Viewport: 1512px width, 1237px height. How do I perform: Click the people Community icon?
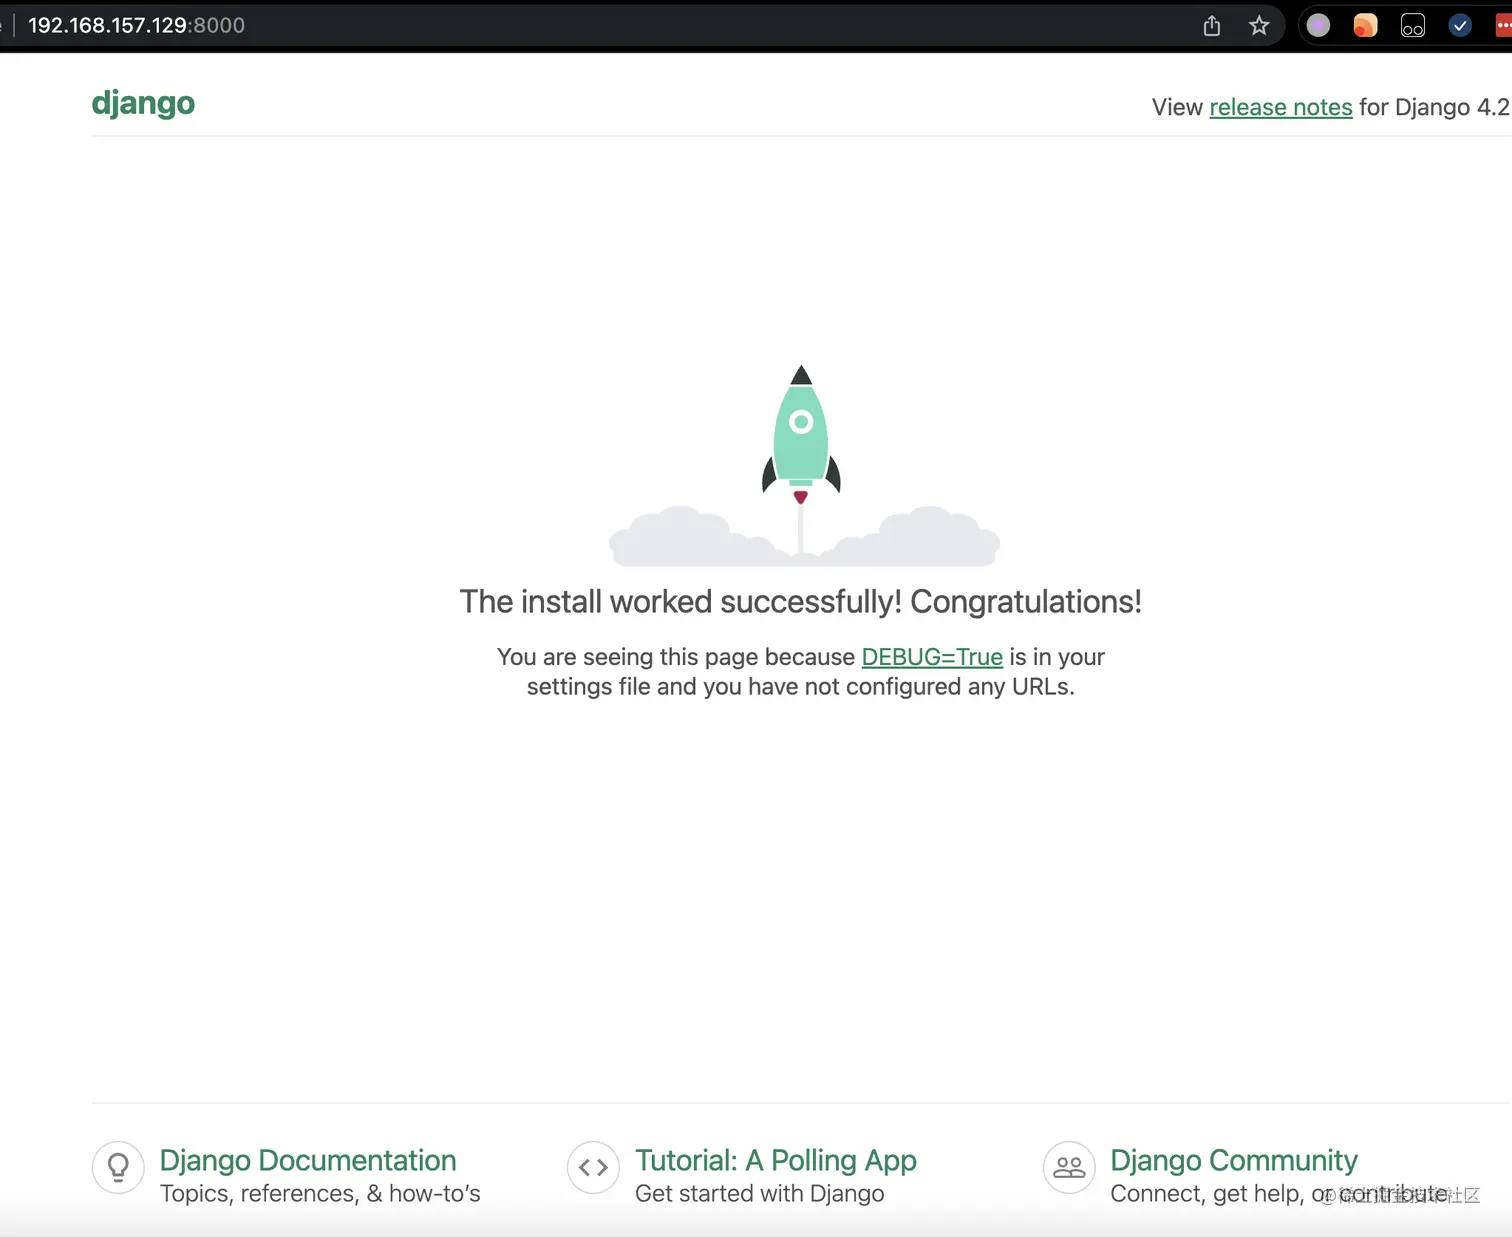(x=1069, y=1167)
